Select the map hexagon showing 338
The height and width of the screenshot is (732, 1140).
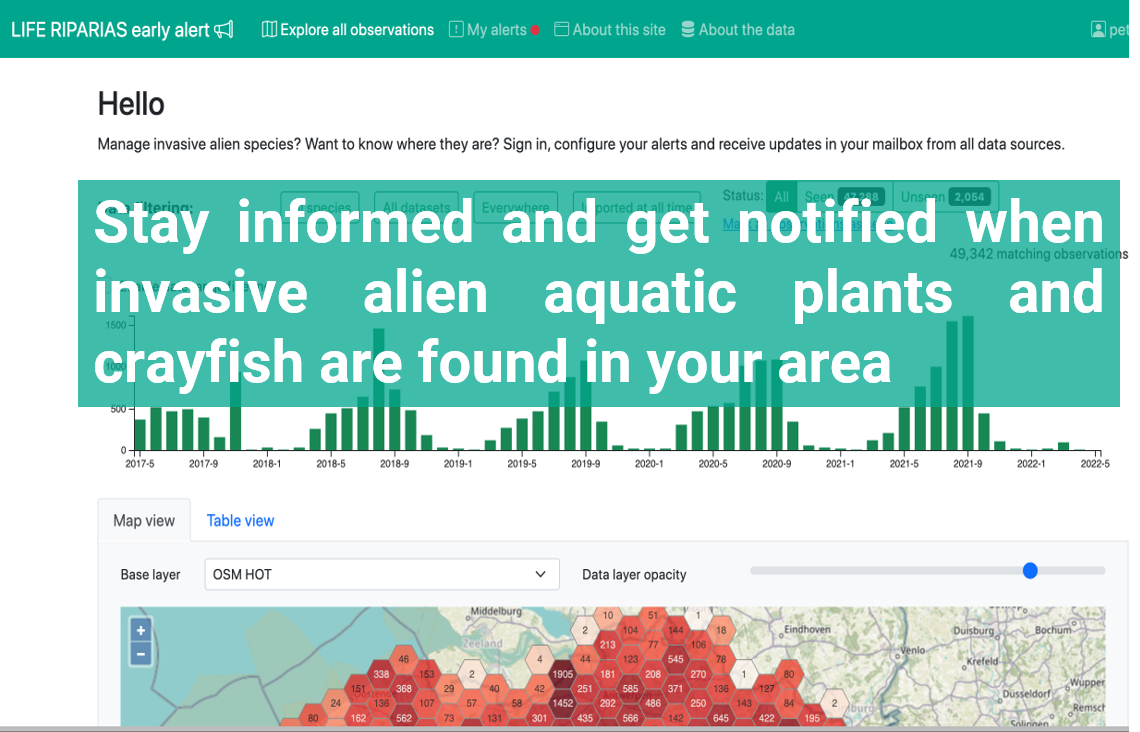coord(381,674)
